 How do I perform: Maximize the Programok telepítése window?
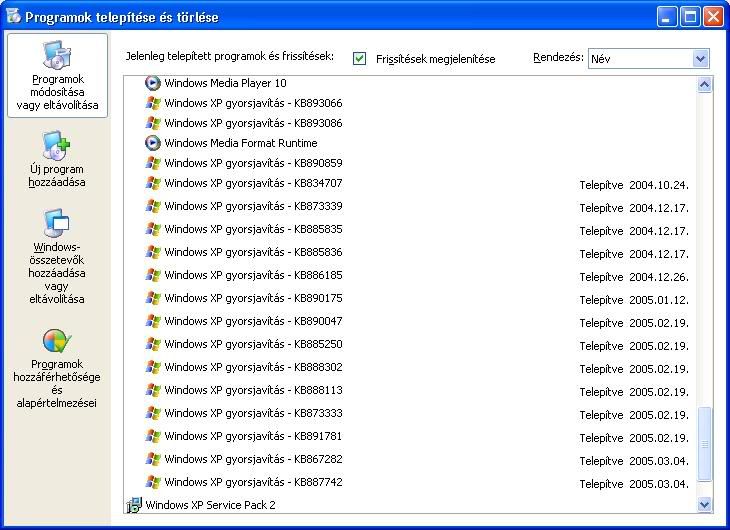(x=690, y=17)
